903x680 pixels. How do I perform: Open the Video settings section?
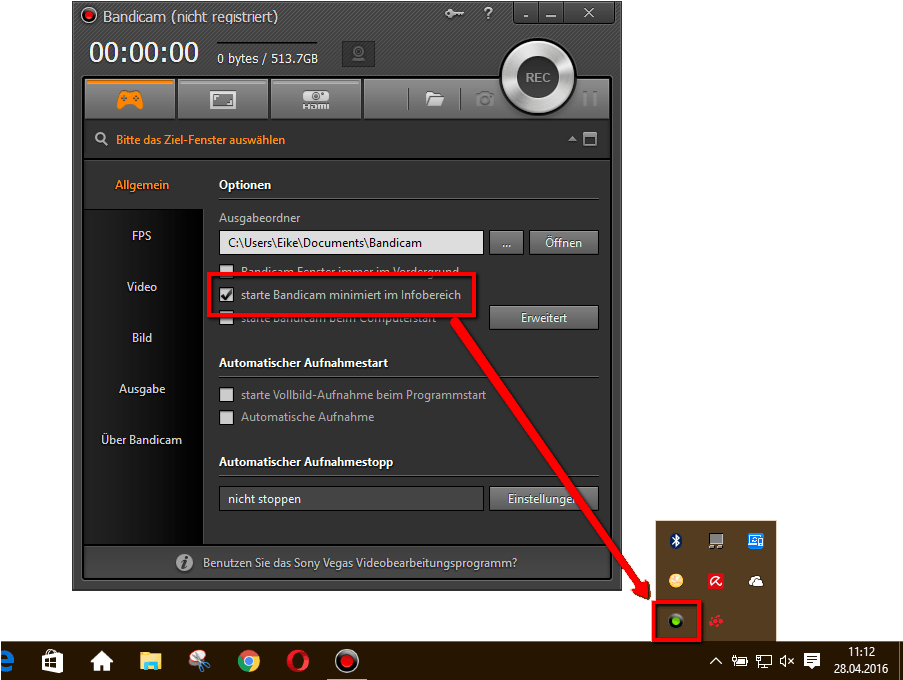coord(142,287)
